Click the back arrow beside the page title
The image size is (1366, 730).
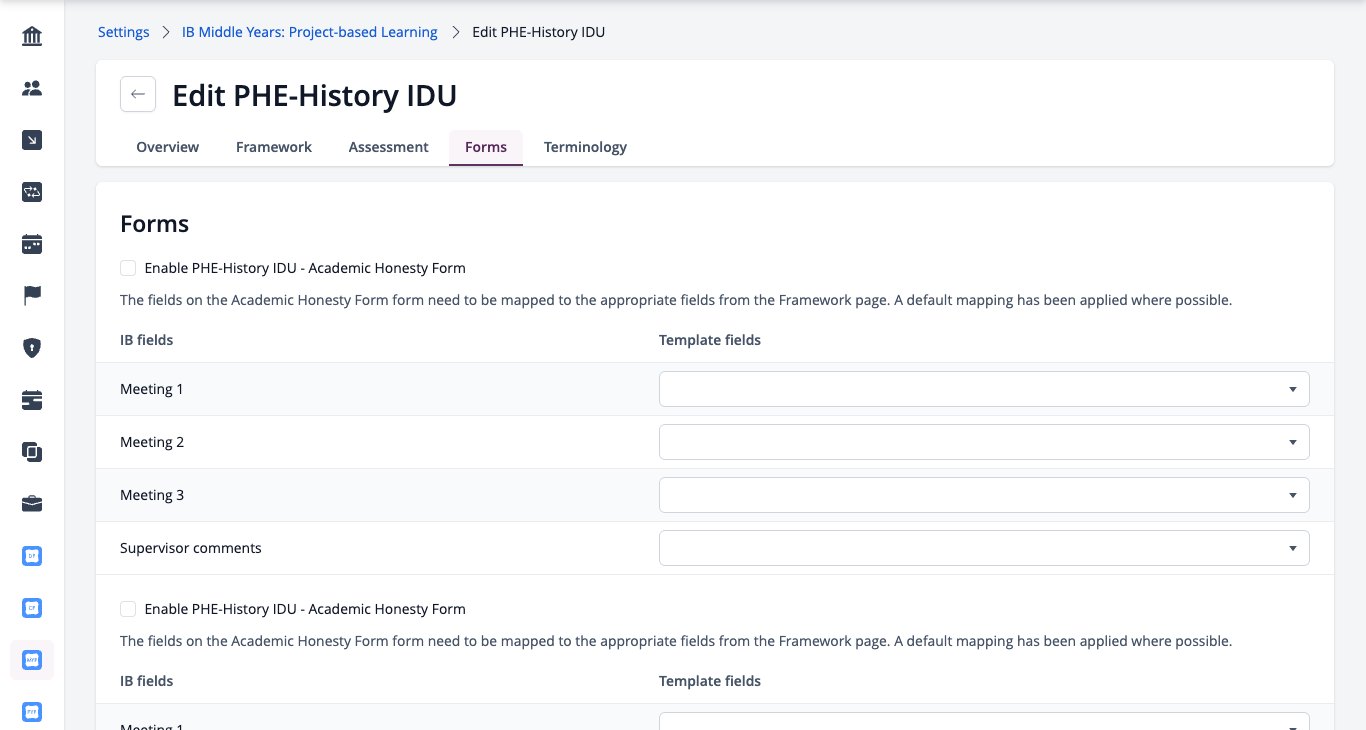pyautogui.click(x=138, y=95)
